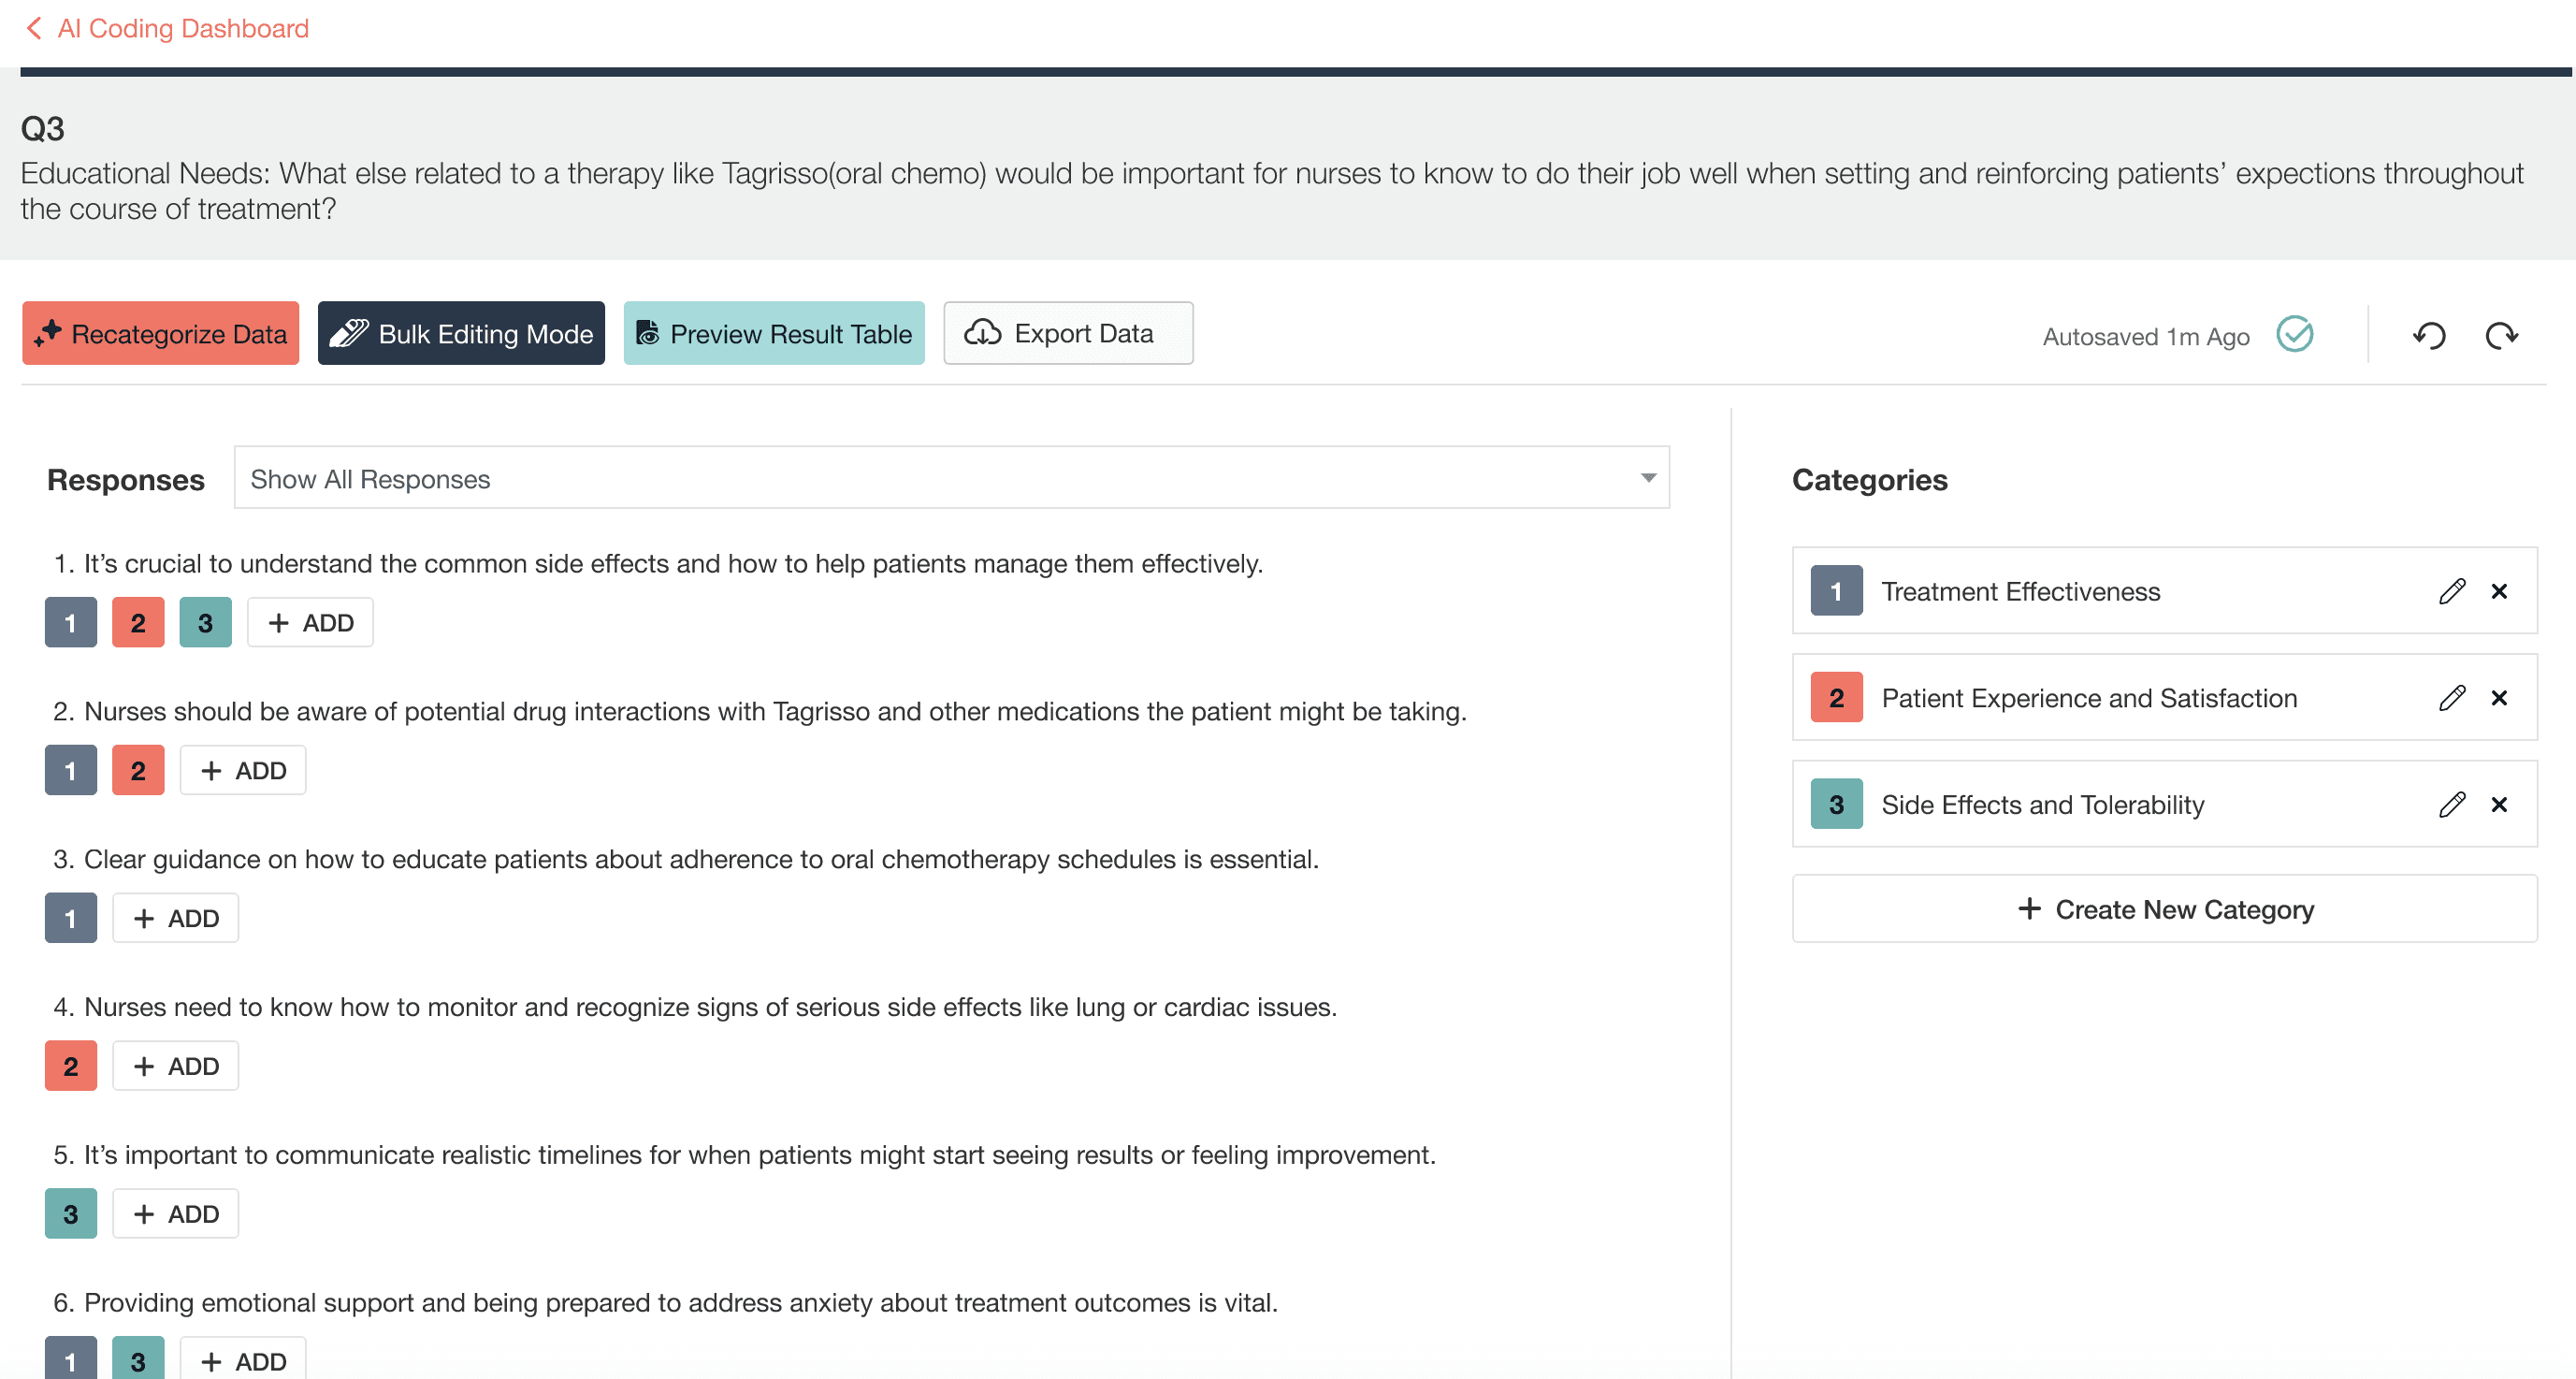Image resolution: width=2576 pixels, height=1379 pixels.
Task: Remove the Treatment Effectiveness category
Action: coord(2499,591)
